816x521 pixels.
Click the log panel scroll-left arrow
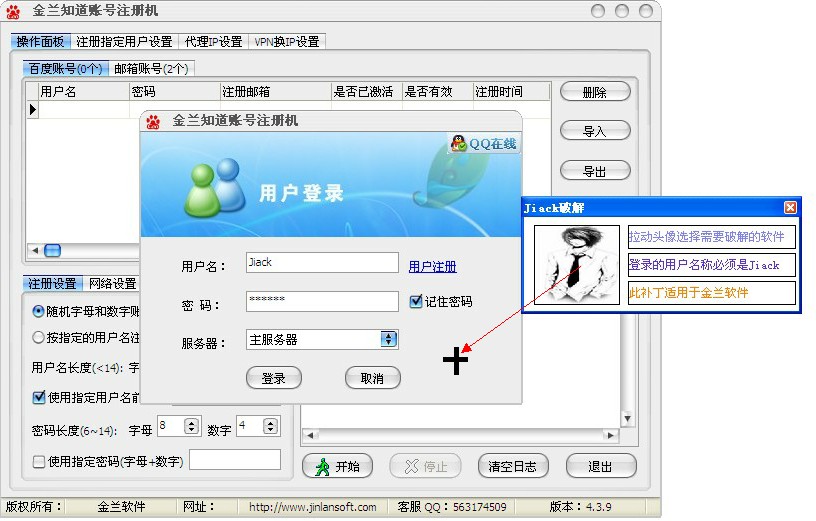310,435
